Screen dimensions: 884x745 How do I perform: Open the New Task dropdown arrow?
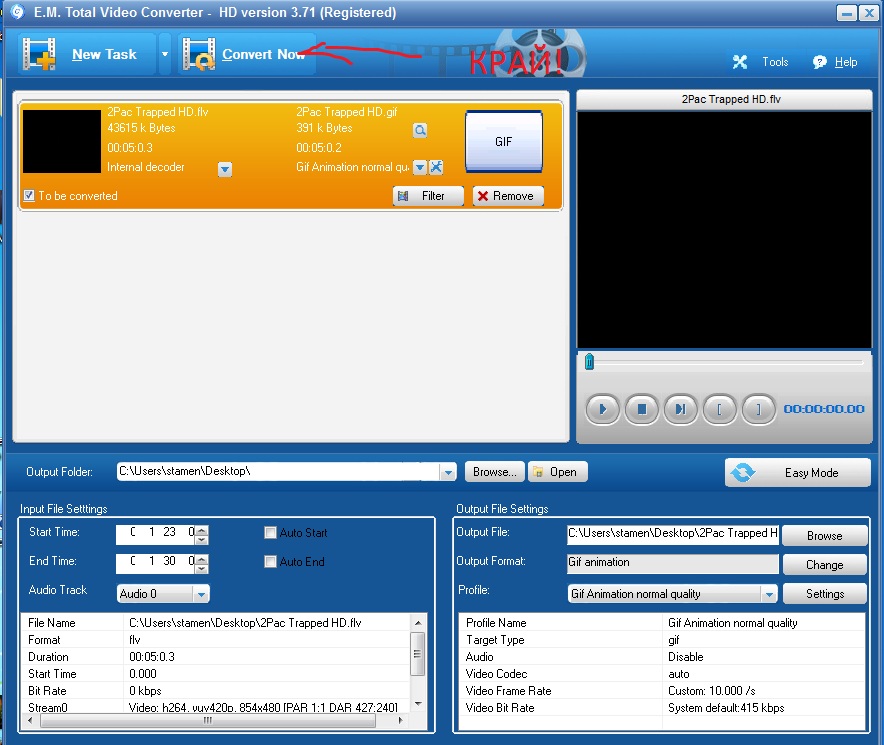click(x=165, y=54)
